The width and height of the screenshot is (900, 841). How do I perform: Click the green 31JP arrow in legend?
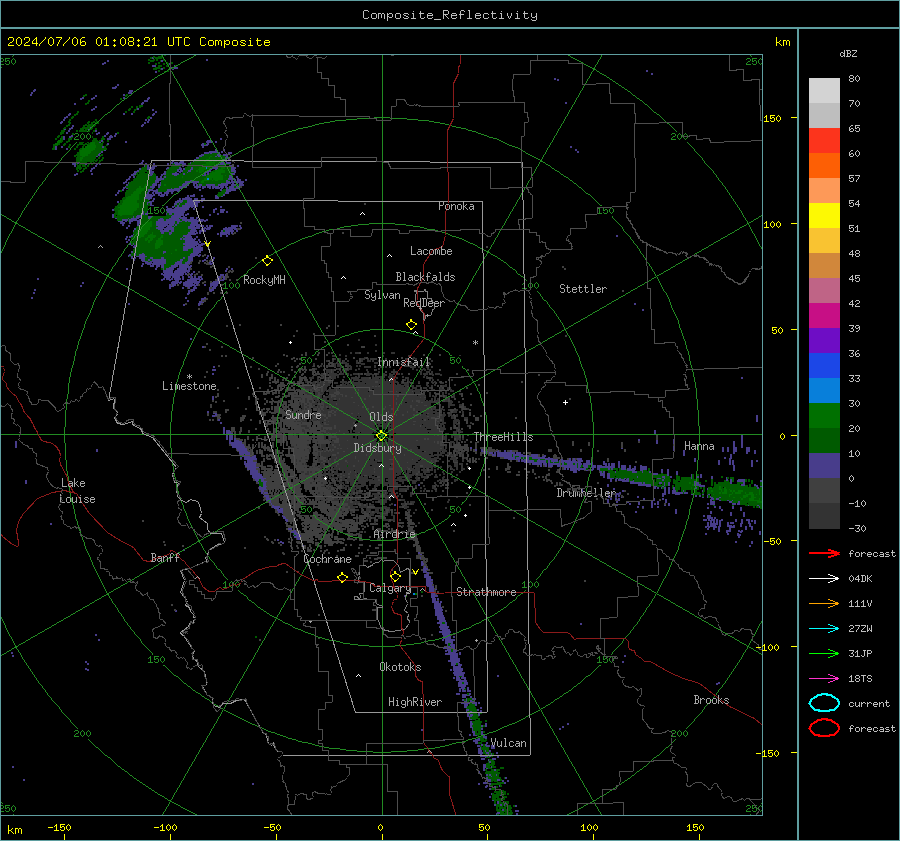824,653
